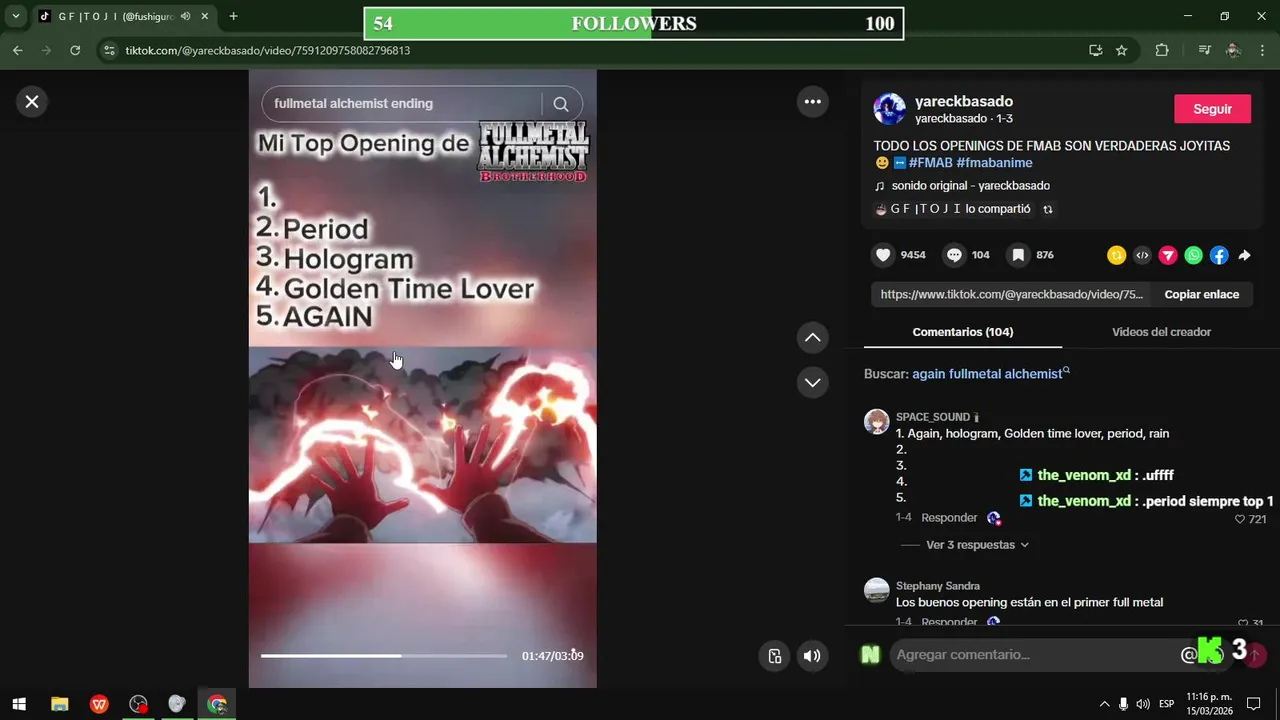
Task: Open the media controls icon in the Chrome toolbar
Action: pyautogui.click(x=1204, y=50)
